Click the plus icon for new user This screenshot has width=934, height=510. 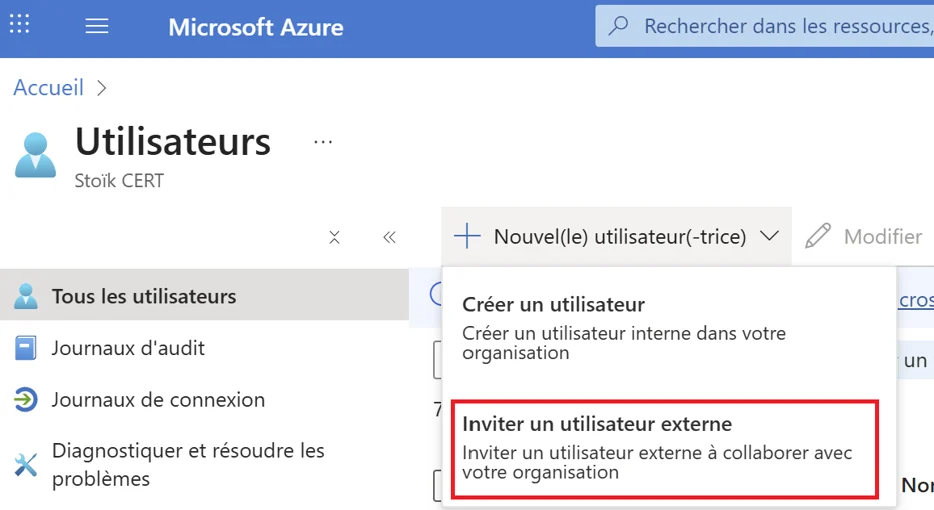pyautogui.click(x=467, y=236)
